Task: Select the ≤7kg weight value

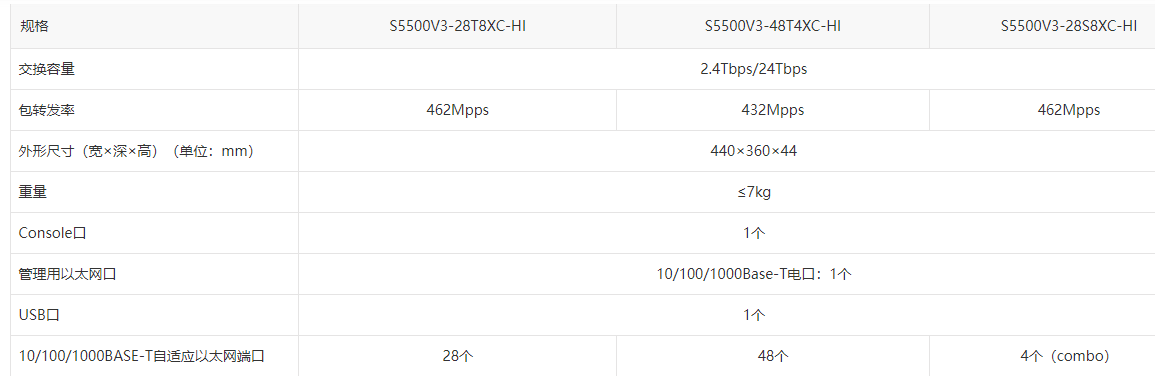Action: pos(754,192)
